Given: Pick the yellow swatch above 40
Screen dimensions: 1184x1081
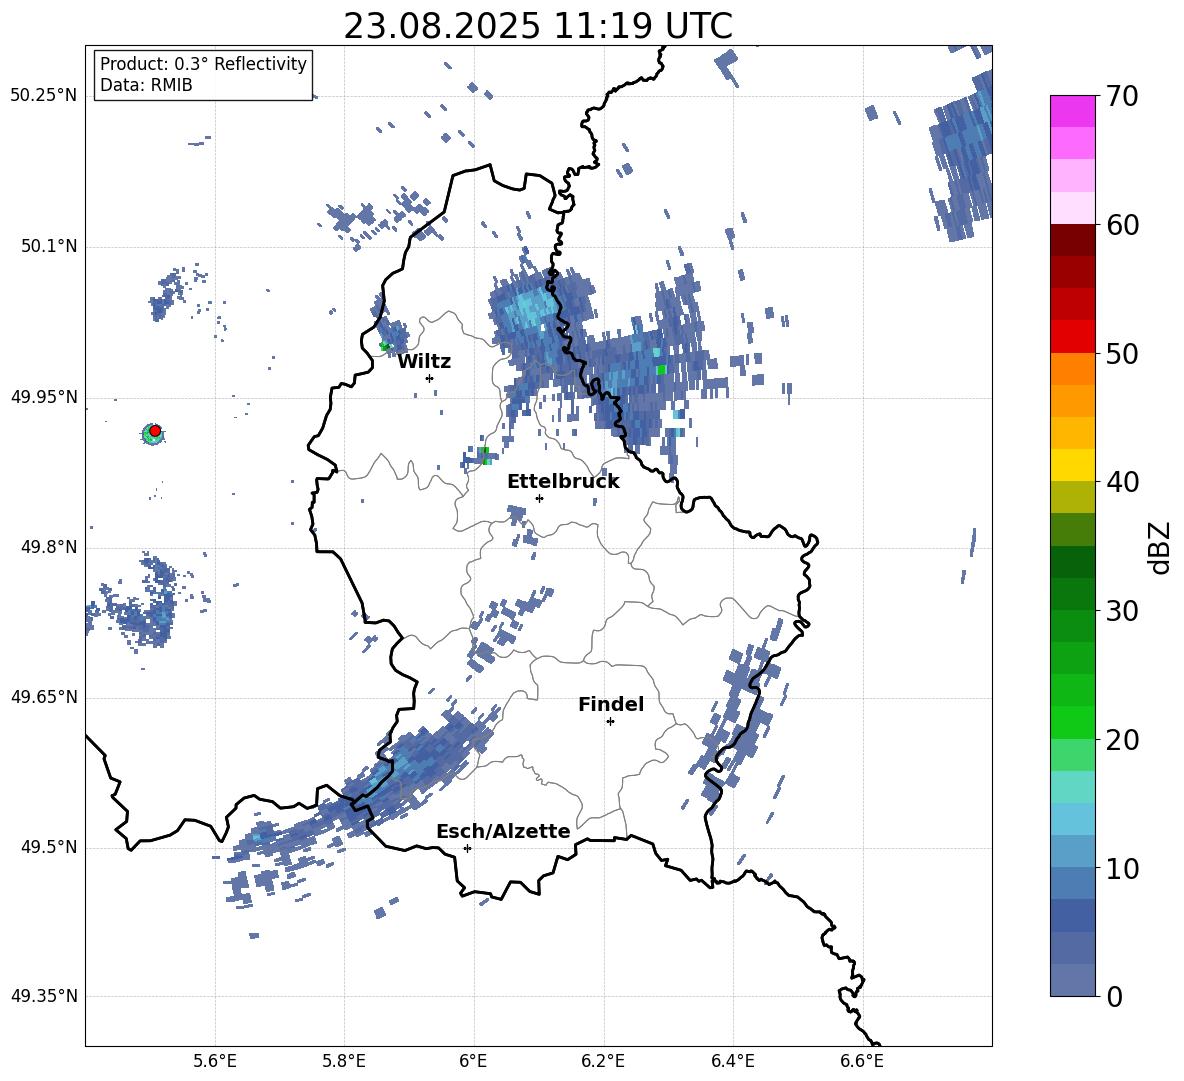Looking at the screenshot, I should (x=1072, y=465).
